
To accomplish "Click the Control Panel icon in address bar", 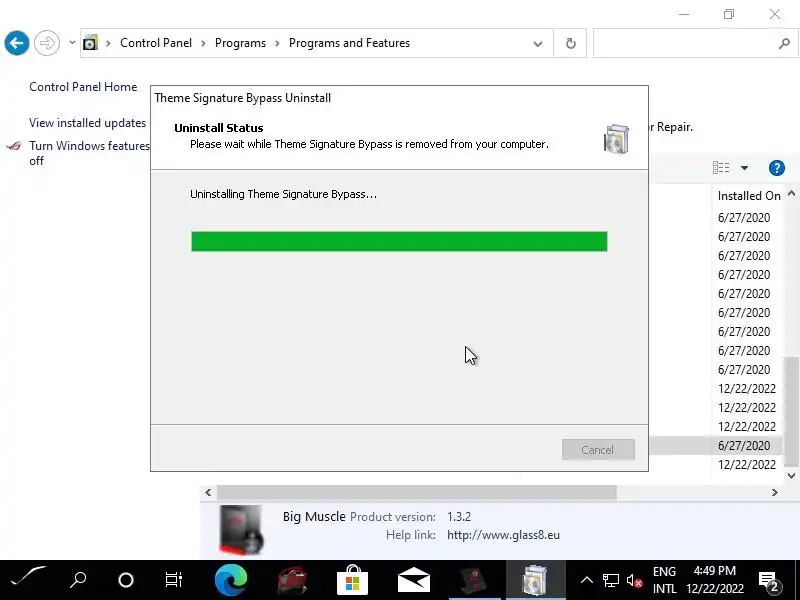I will [90, 43].
